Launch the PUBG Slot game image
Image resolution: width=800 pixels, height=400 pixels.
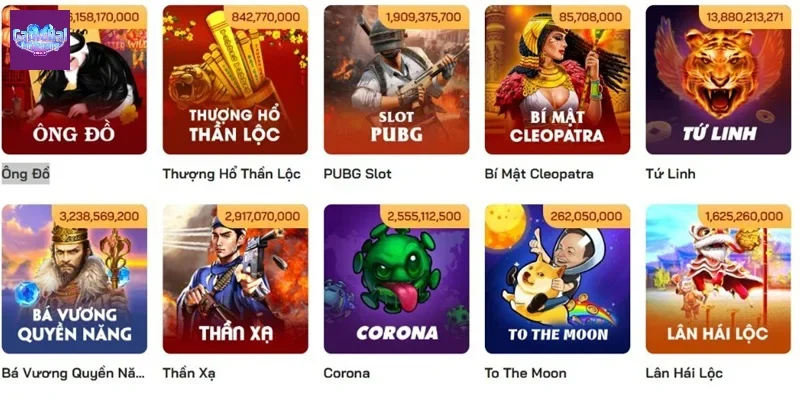396,80
